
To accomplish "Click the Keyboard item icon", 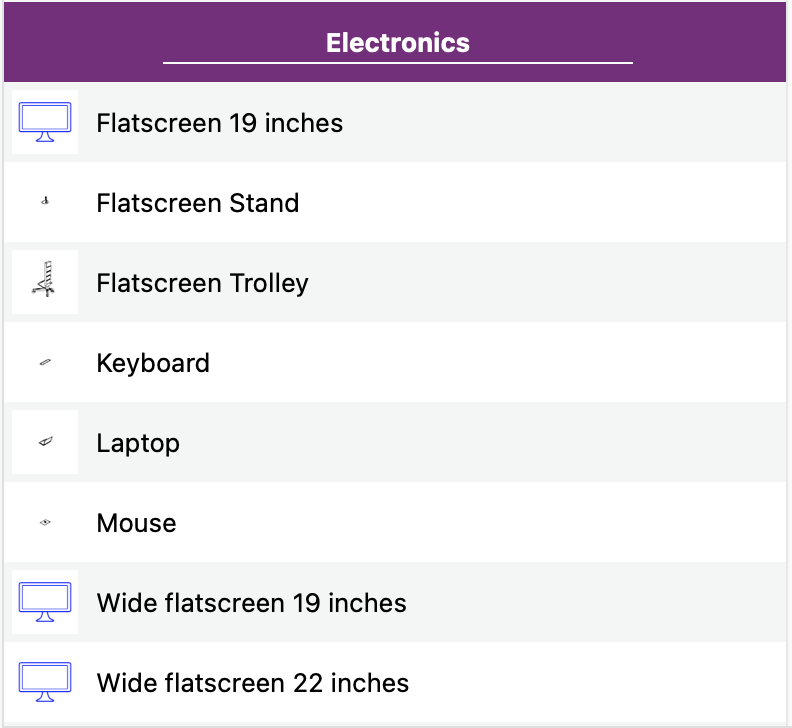I will pos(45,362).
